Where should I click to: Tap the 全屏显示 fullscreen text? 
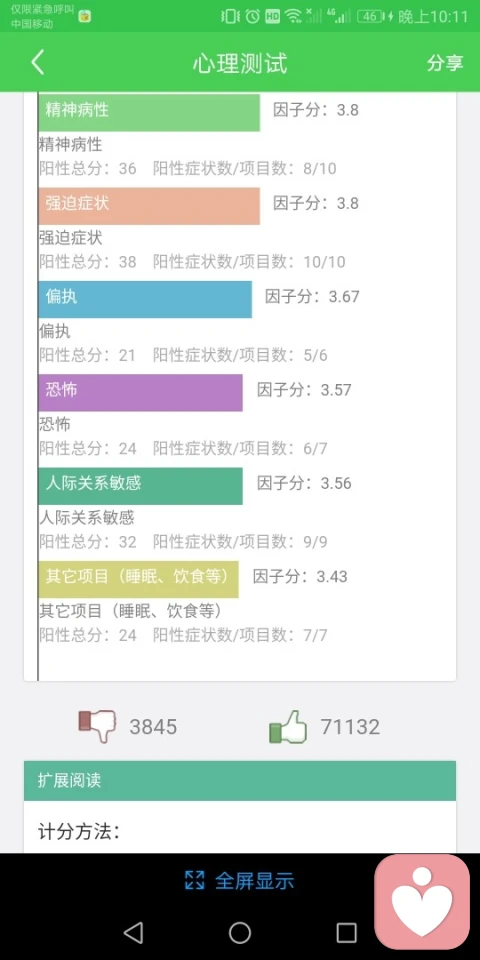[x=255, y=881]
